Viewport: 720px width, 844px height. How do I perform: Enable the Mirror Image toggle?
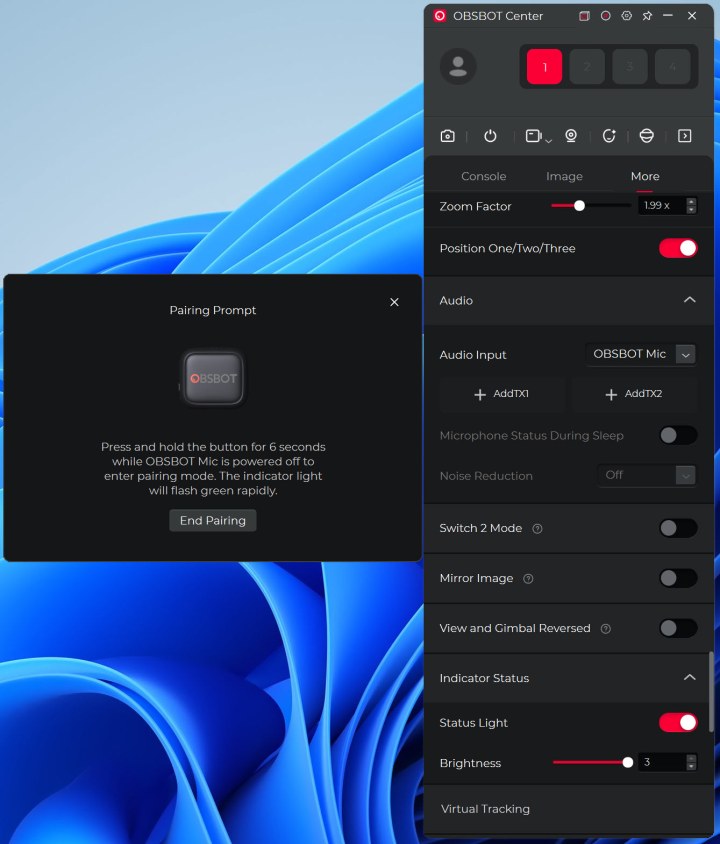coord(678,578)
